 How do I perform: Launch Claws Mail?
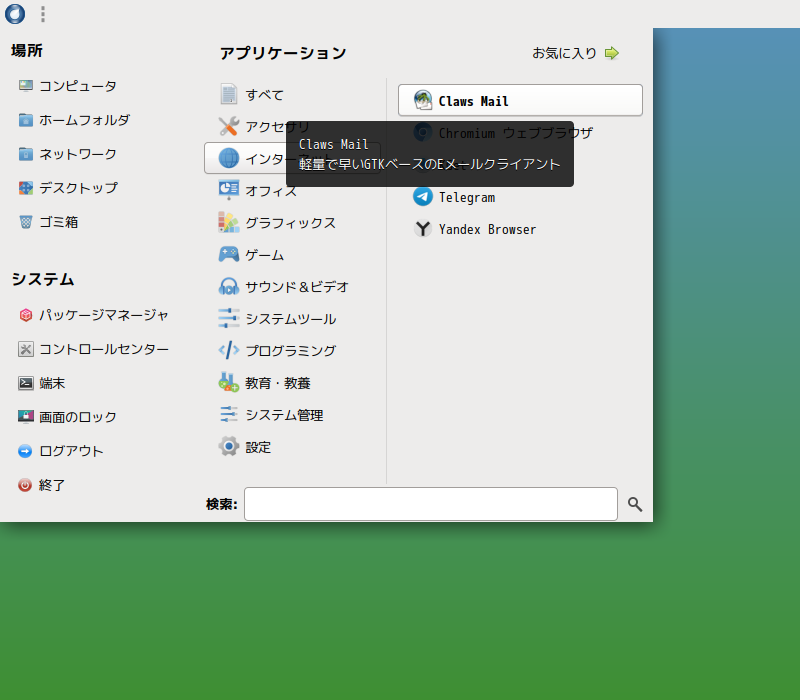point(520,101)
